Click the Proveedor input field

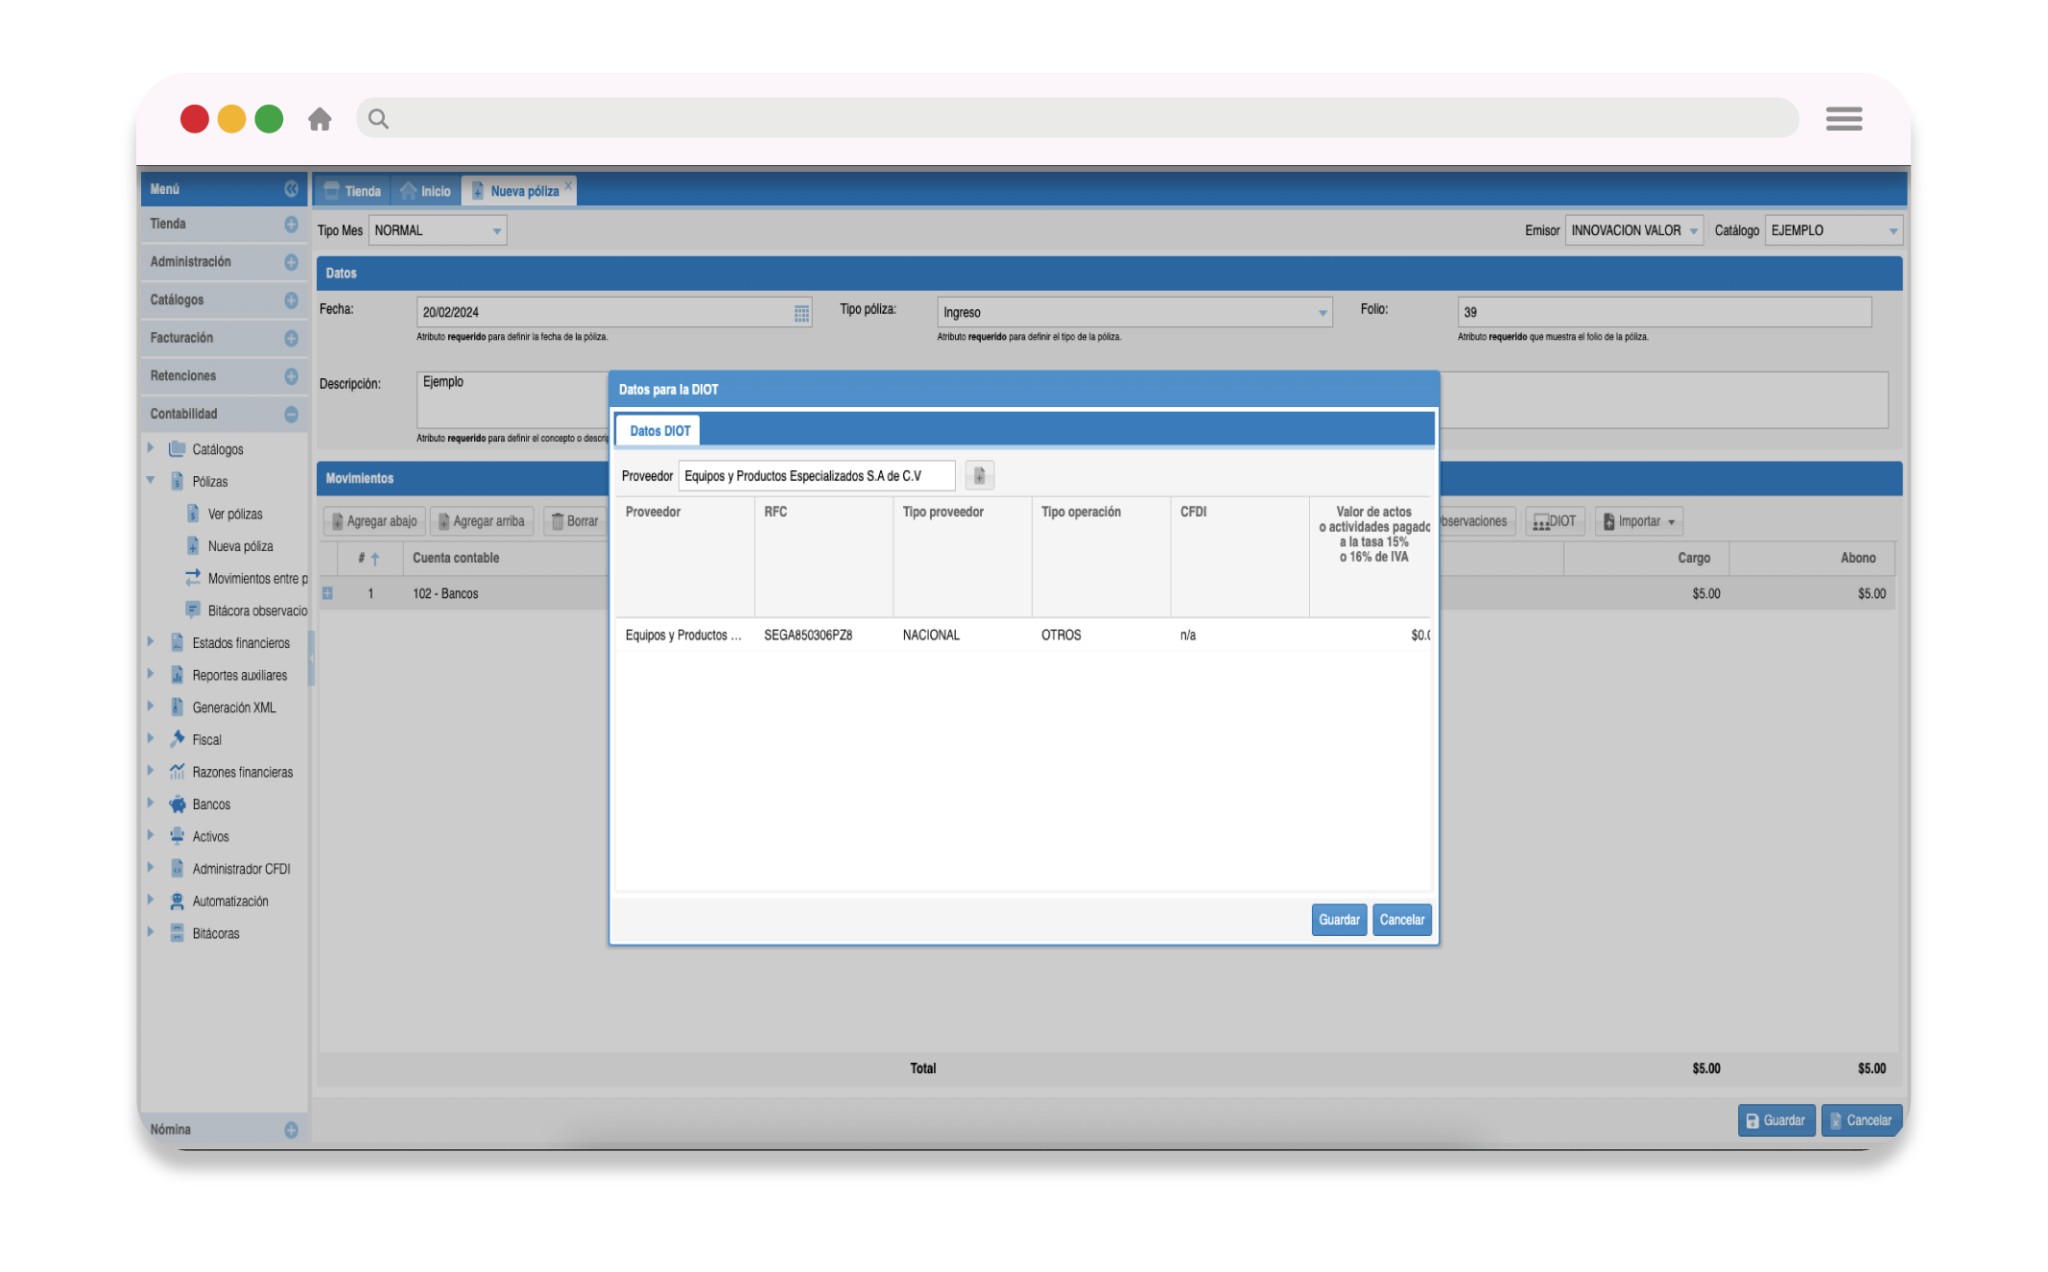tap(815, 476)
